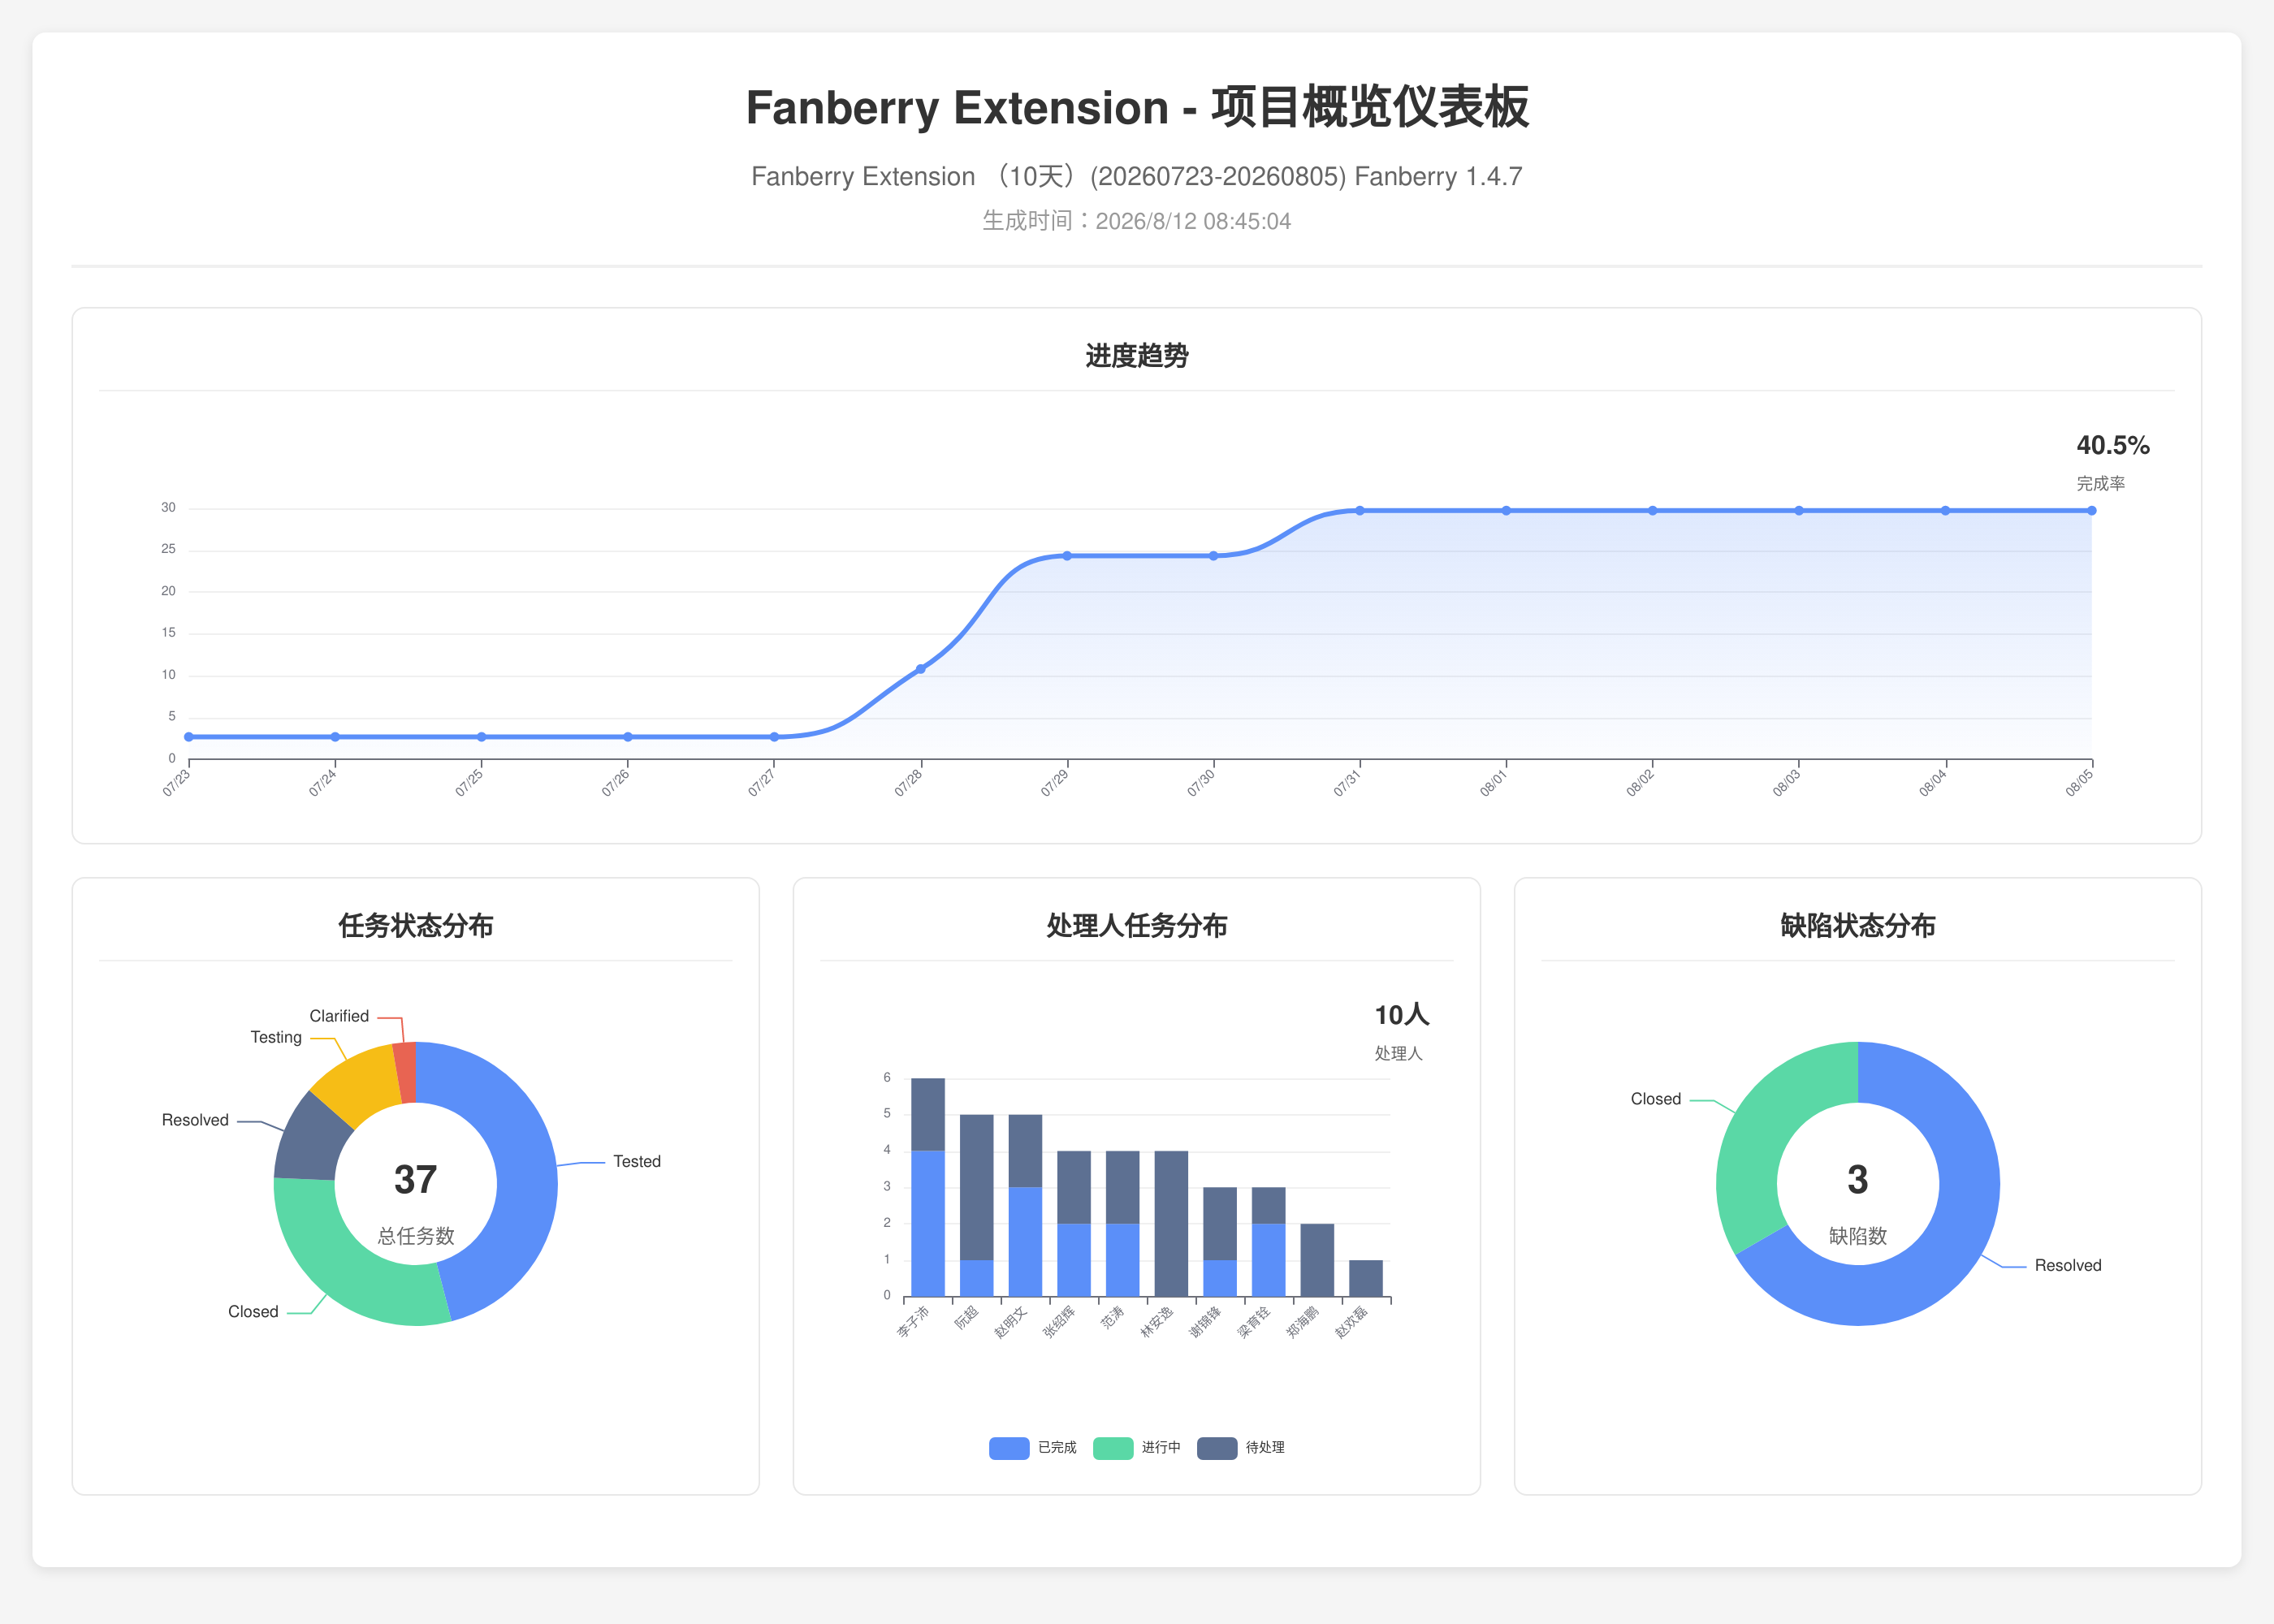Click the 10人 handler count
This screenshot has height=1624, width=2274.
click(1402, 1015)
